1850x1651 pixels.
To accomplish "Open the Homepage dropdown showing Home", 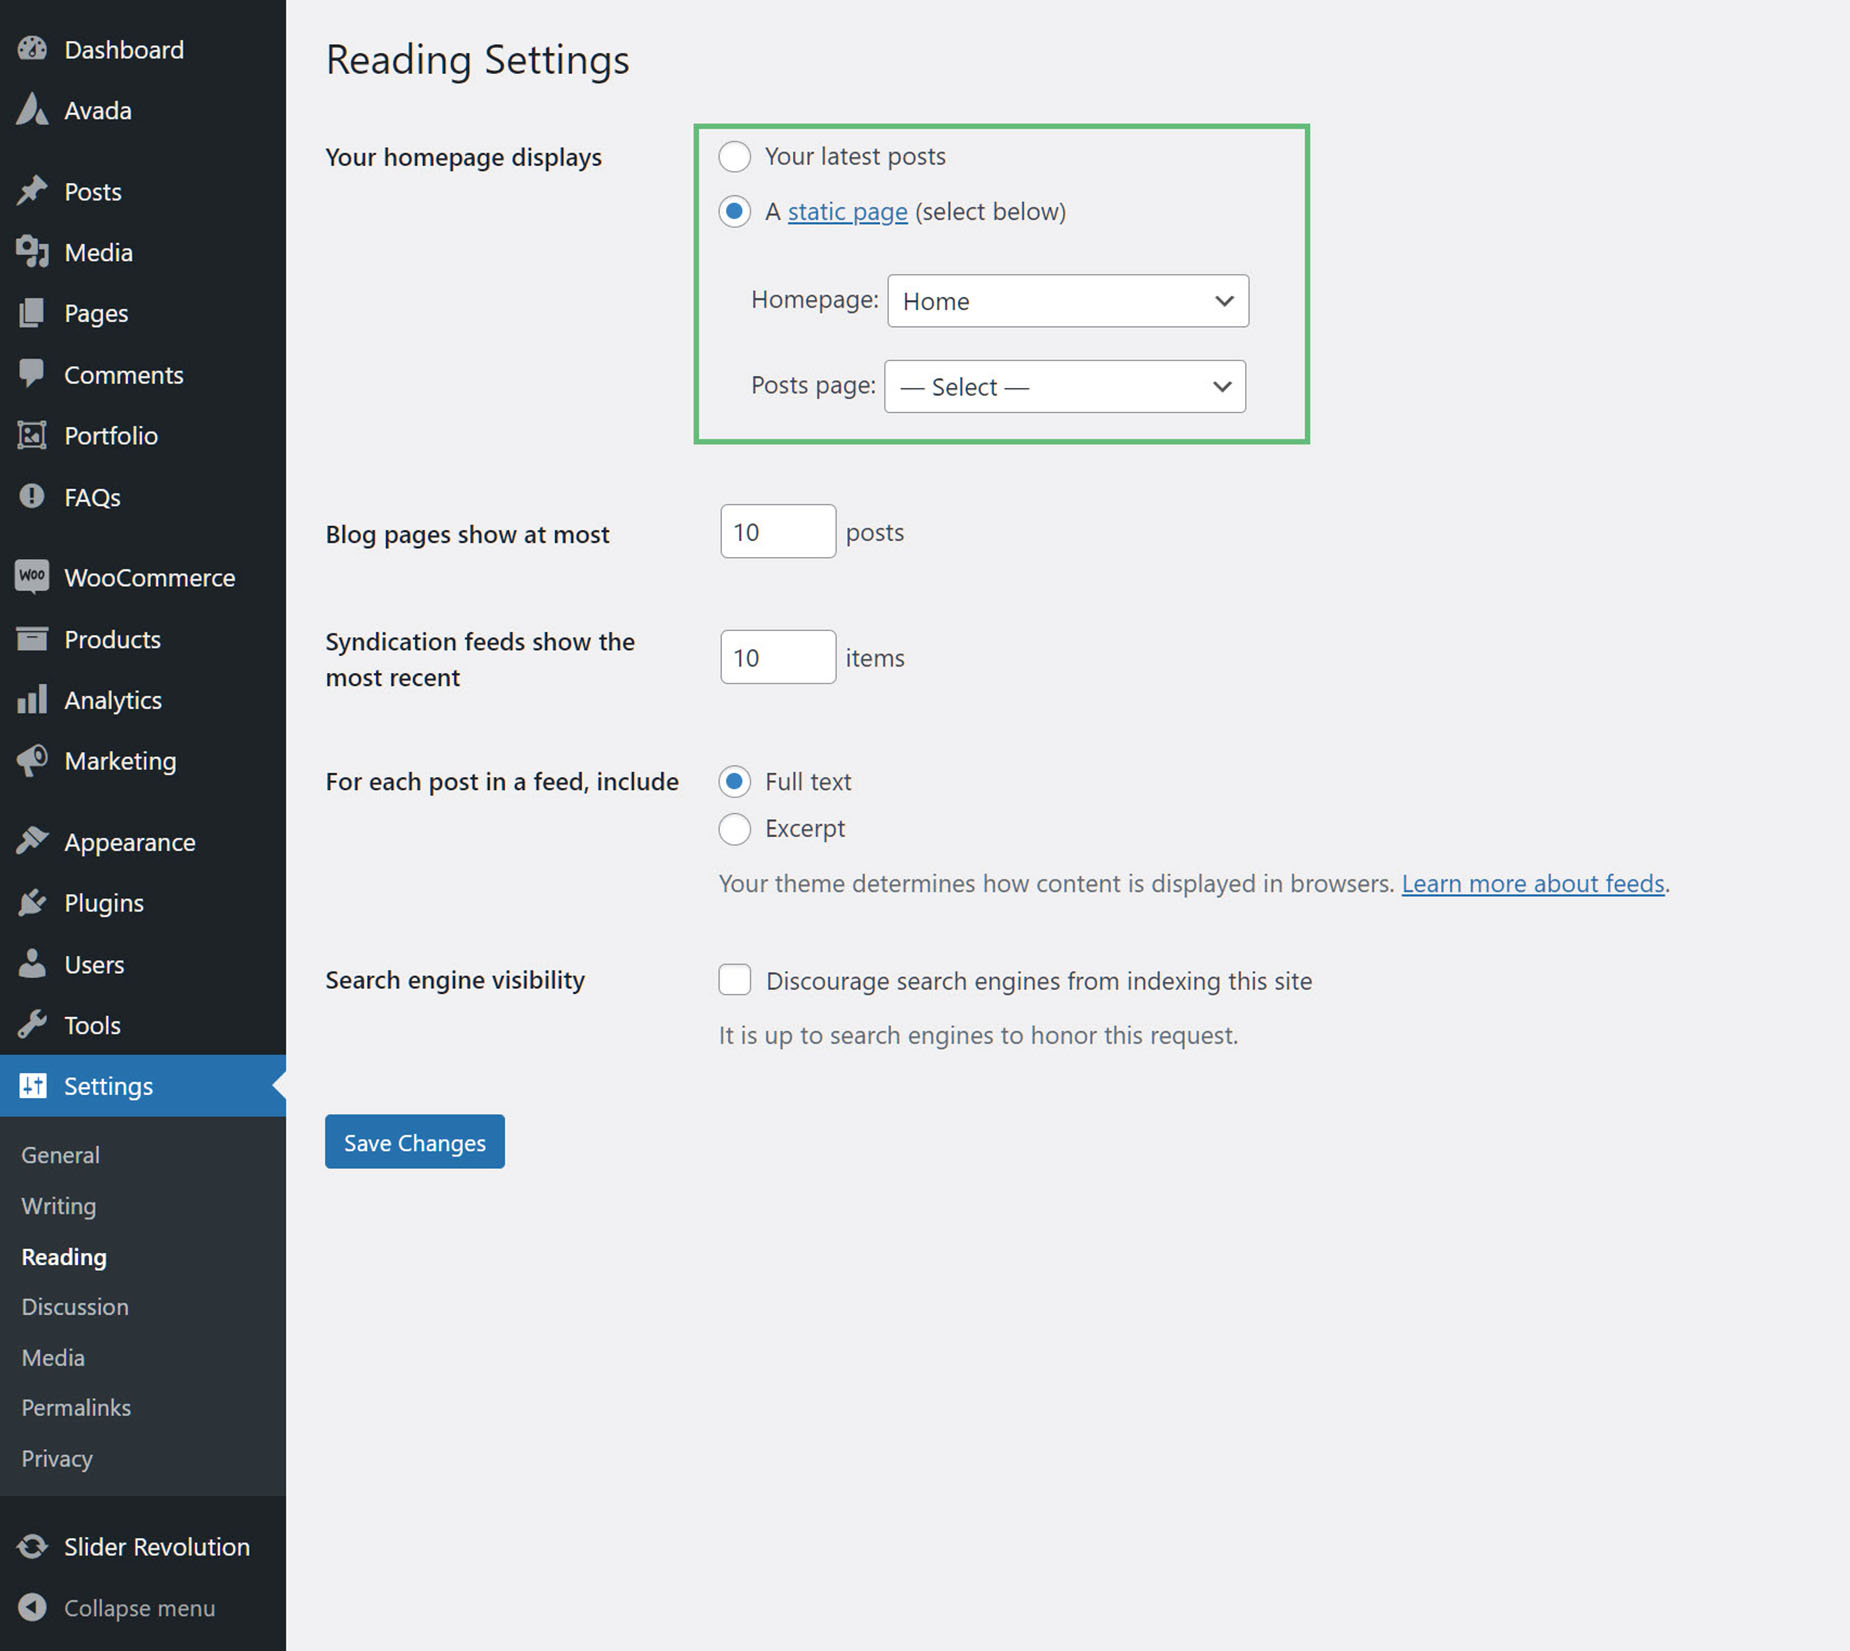I will coord(1068,301).
